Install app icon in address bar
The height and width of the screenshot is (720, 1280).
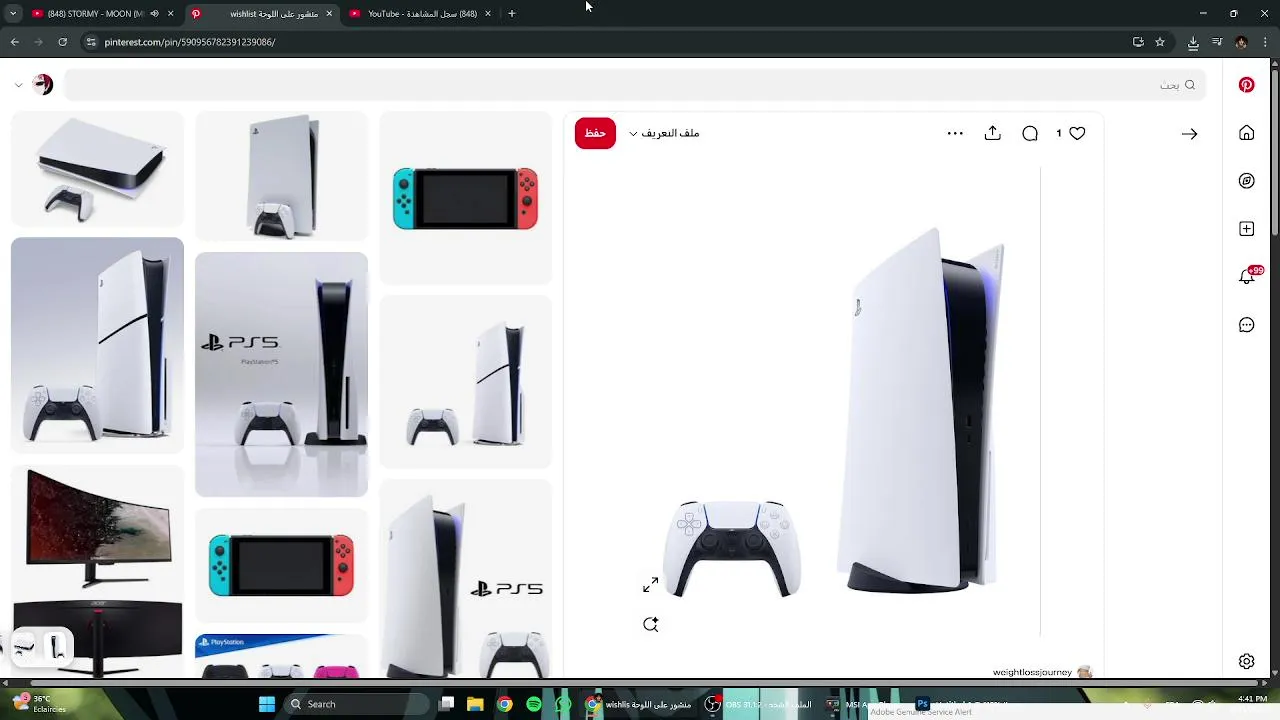tap(1138, 42)
